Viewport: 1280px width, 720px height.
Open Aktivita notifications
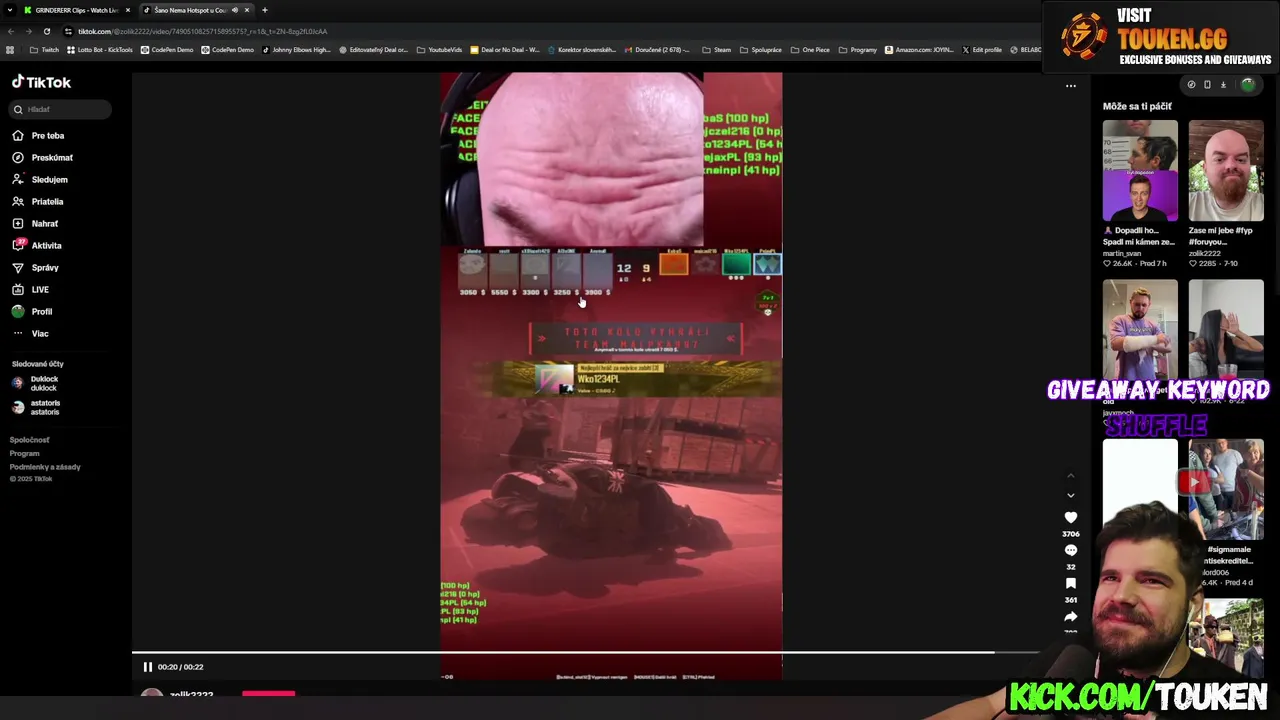coord(37,245)
